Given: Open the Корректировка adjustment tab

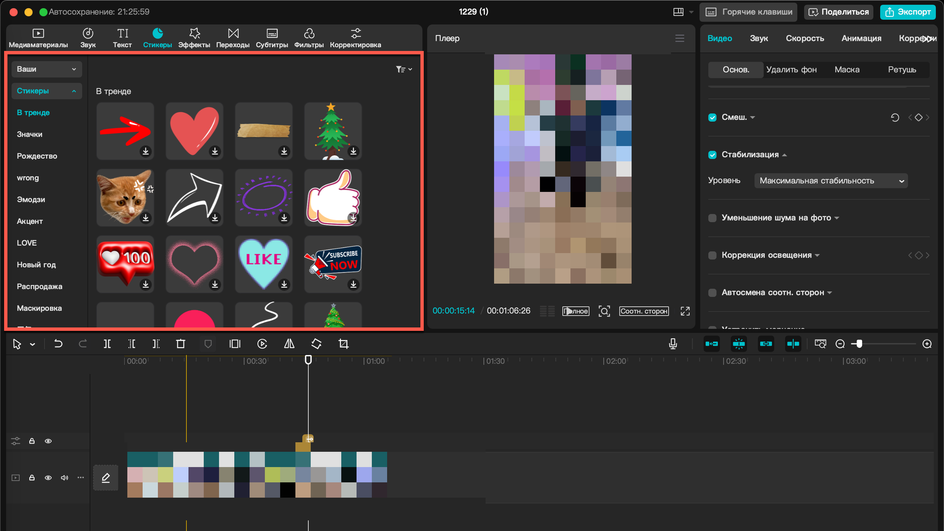Looking at the screenshot, I should click(355, 38).
